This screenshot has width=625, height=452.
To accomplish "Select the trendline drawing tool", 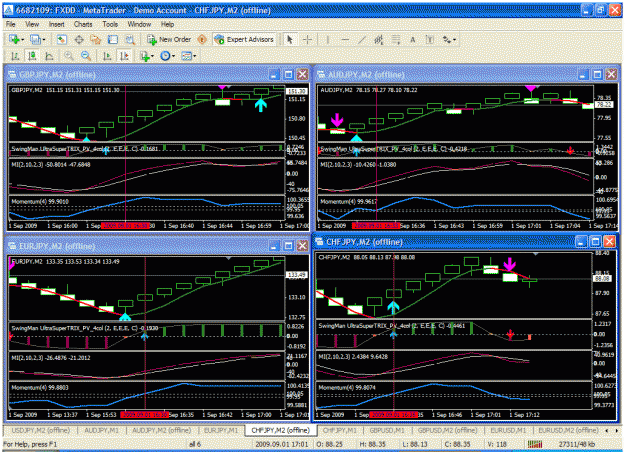I will pyautogui.click(x=362, y=39).
